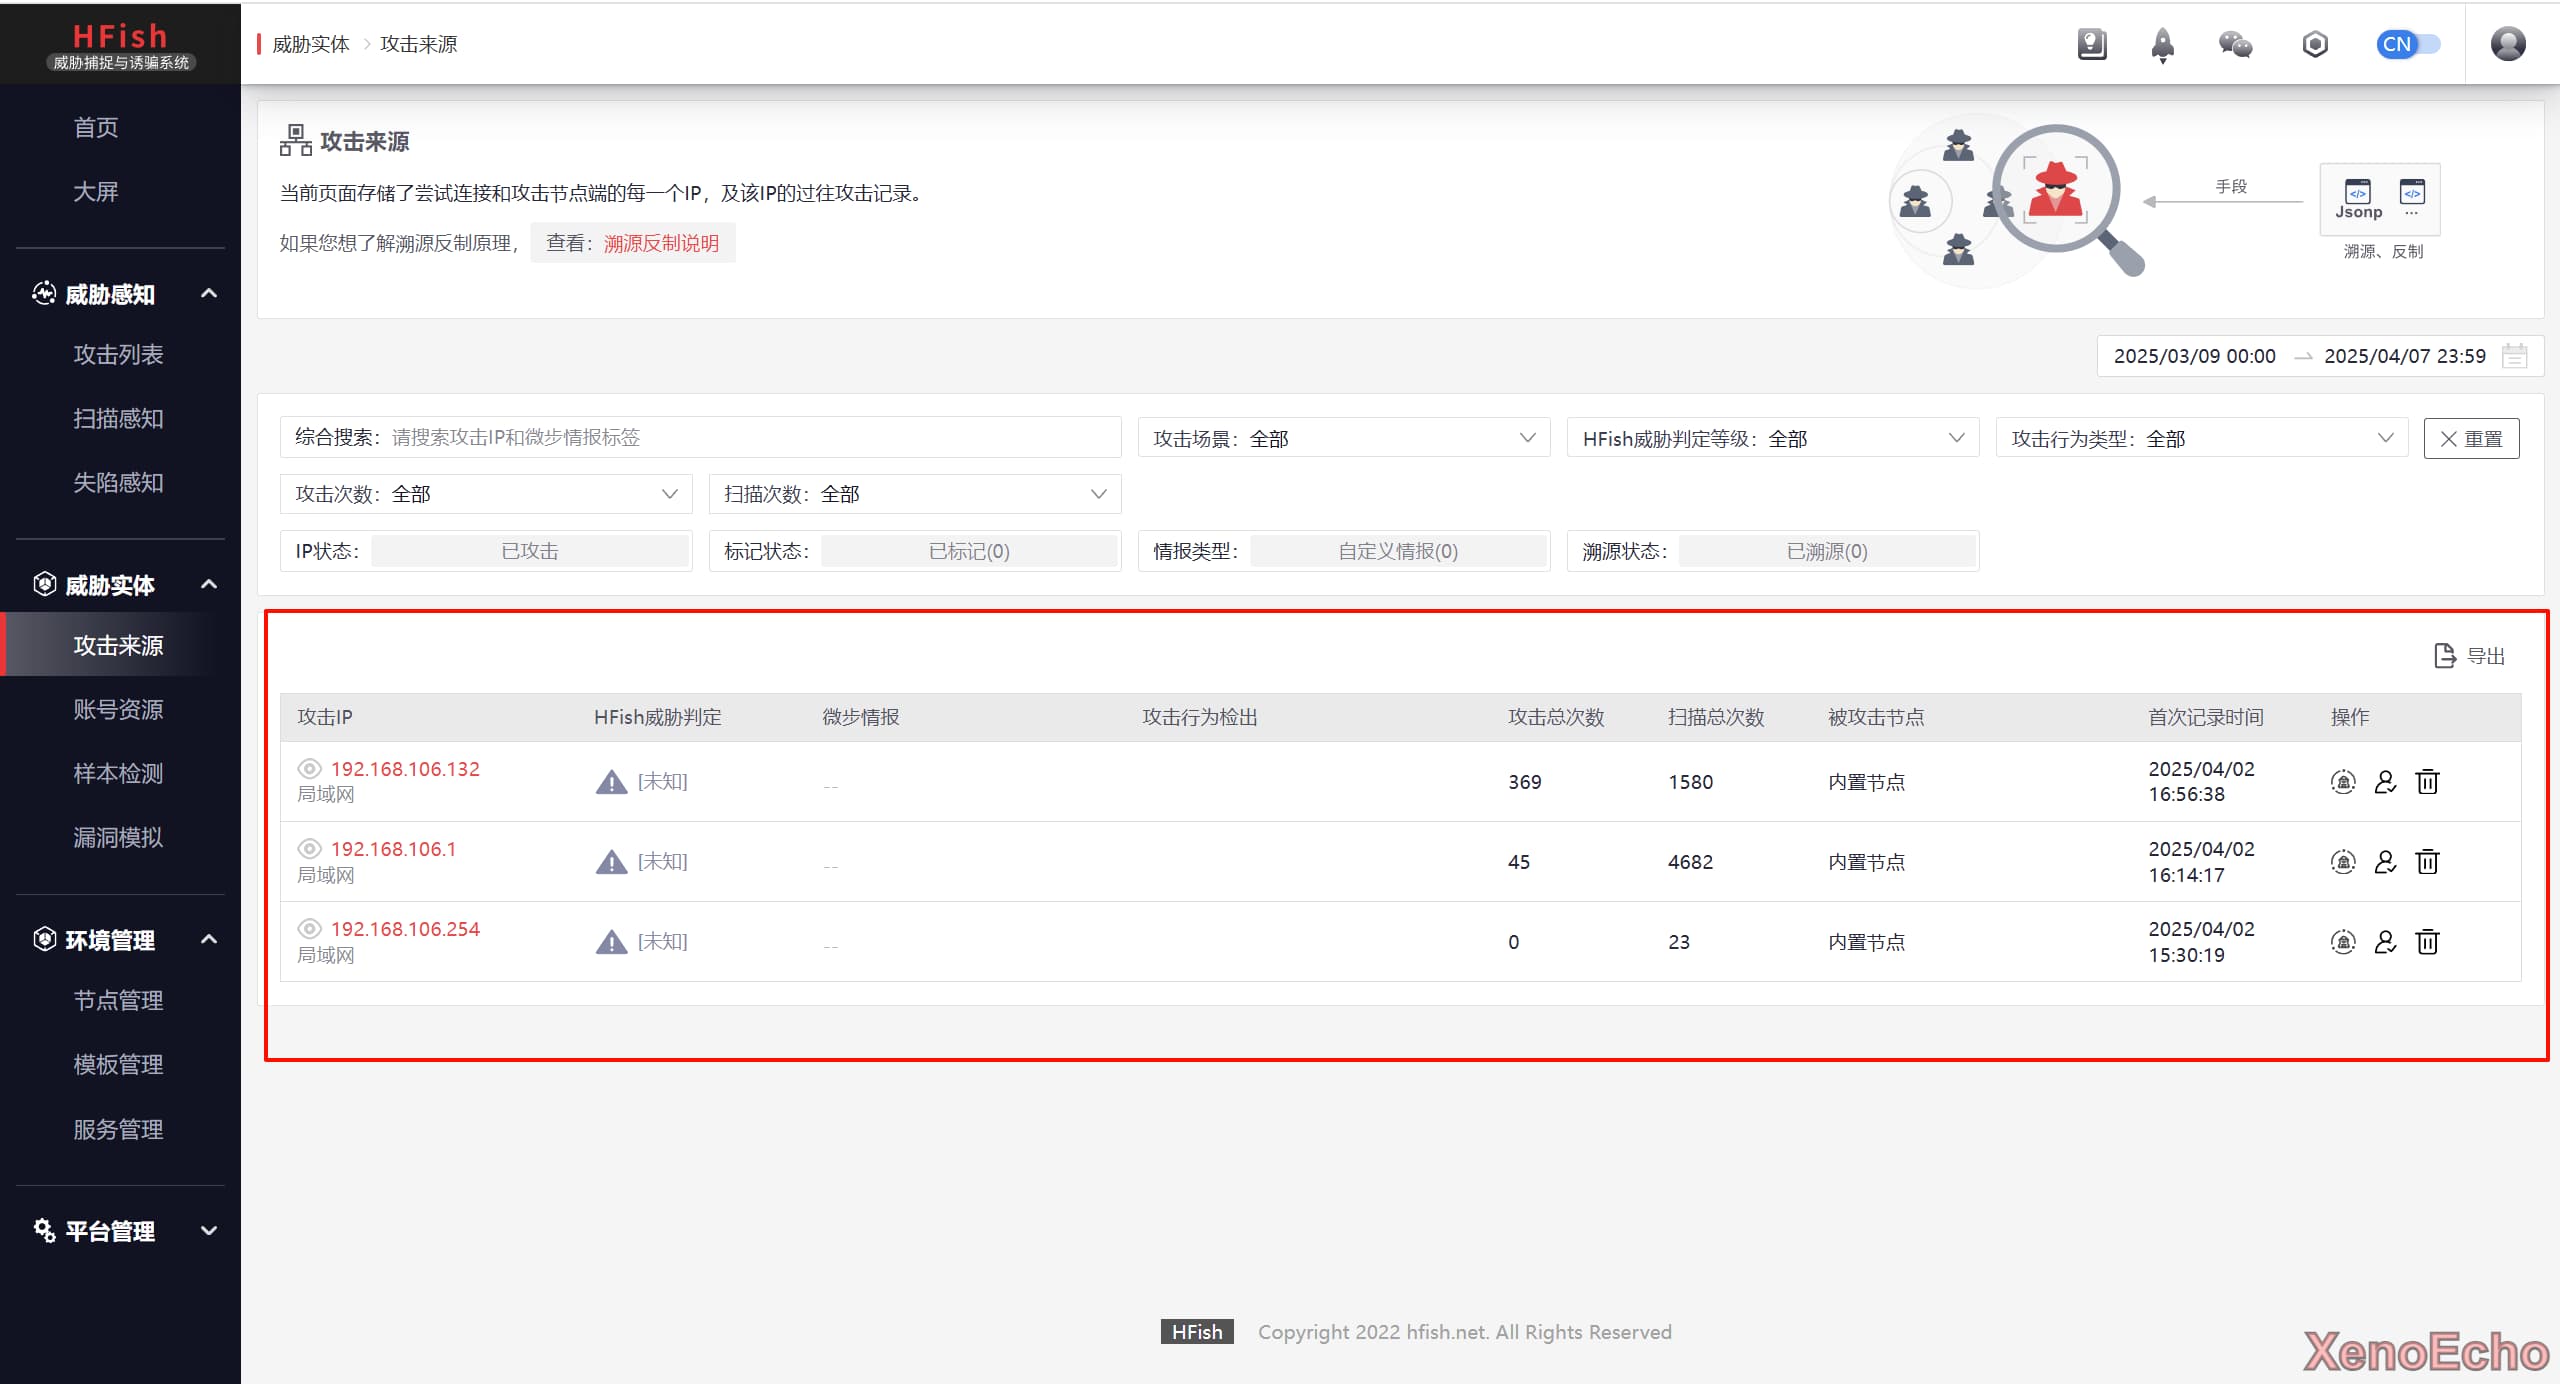Collapse the 威胁感知 sidebar section

click(209, 294)
